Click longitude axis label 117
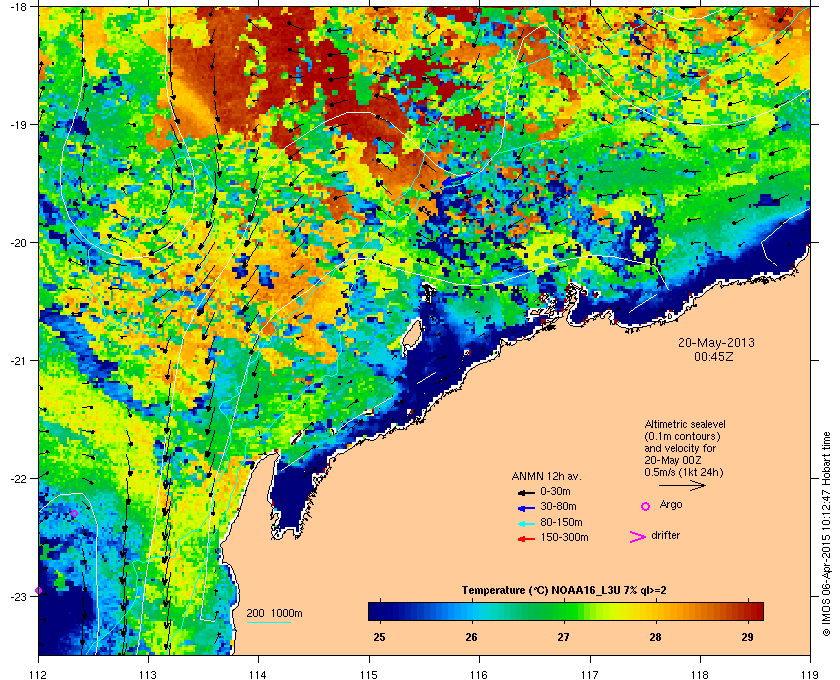840x680 pixels. click(x=590, y=675)
